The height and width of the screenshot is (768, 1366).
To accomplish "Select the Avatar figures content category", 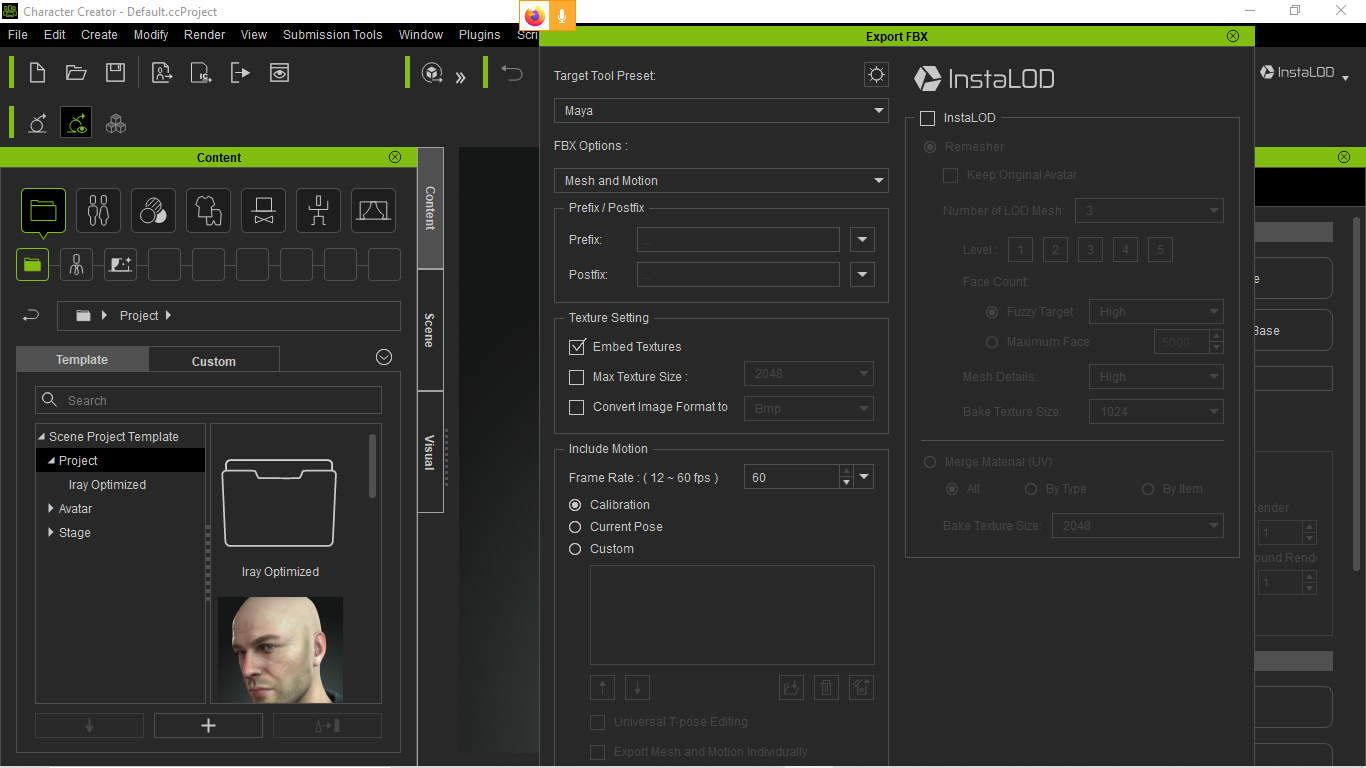I will [x=98, y=210].
